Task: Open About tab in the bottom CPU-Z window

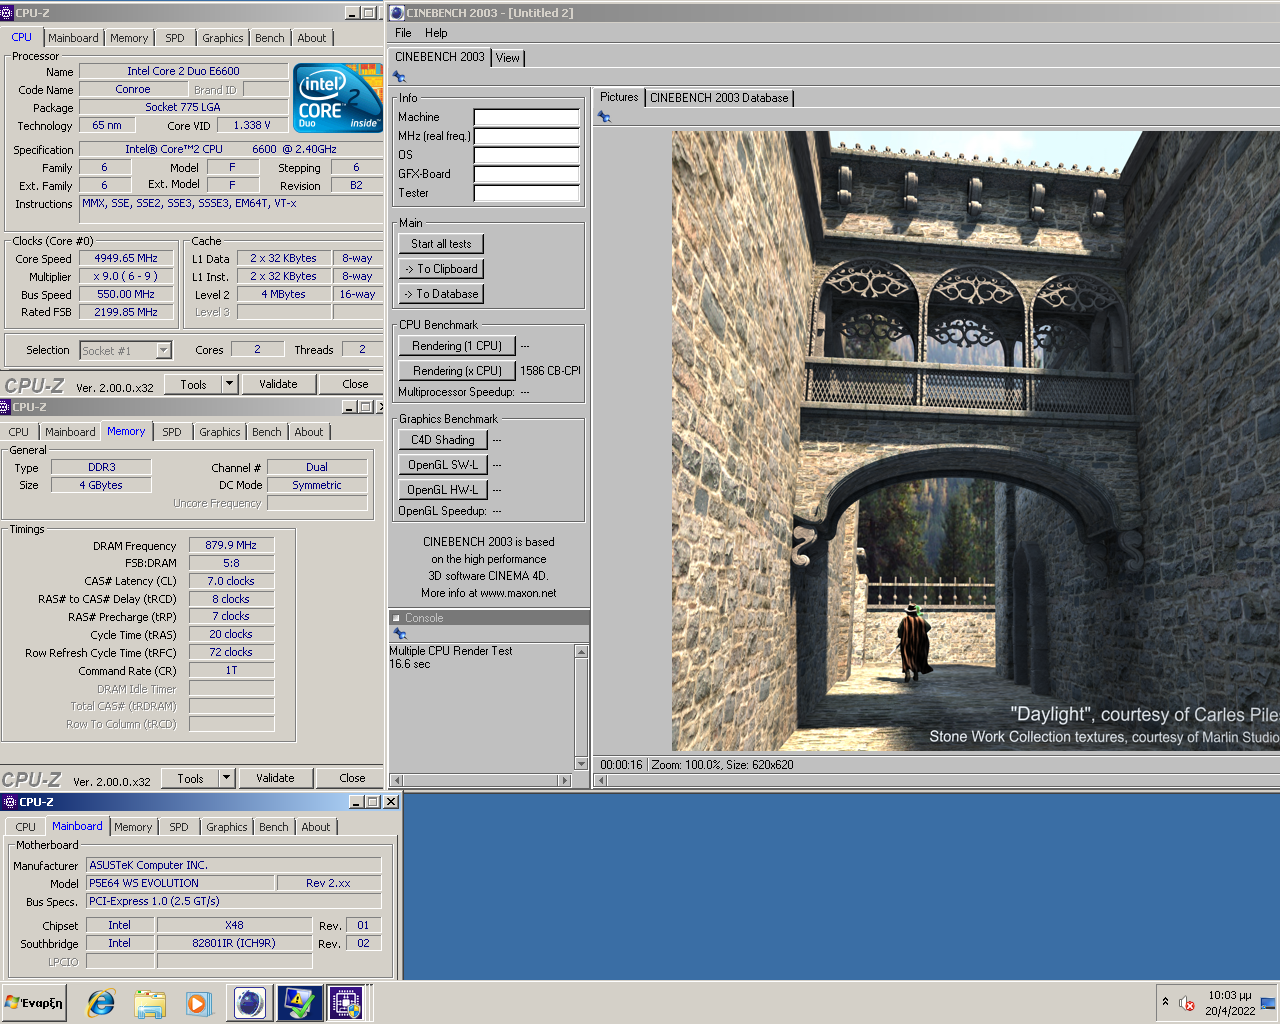Action: pyautogui.click(x=316, y=827)
